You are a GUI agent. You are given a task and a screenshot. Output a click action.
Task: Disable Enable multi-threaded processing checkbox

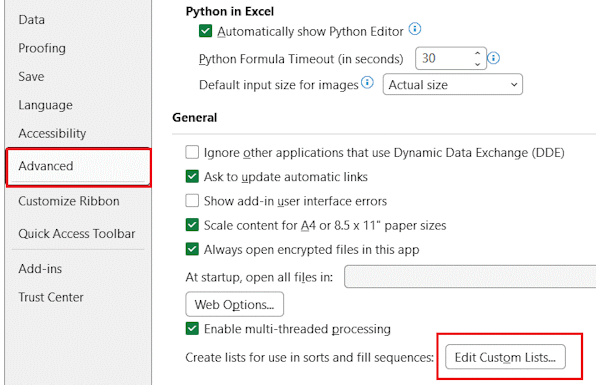point(192,328)
